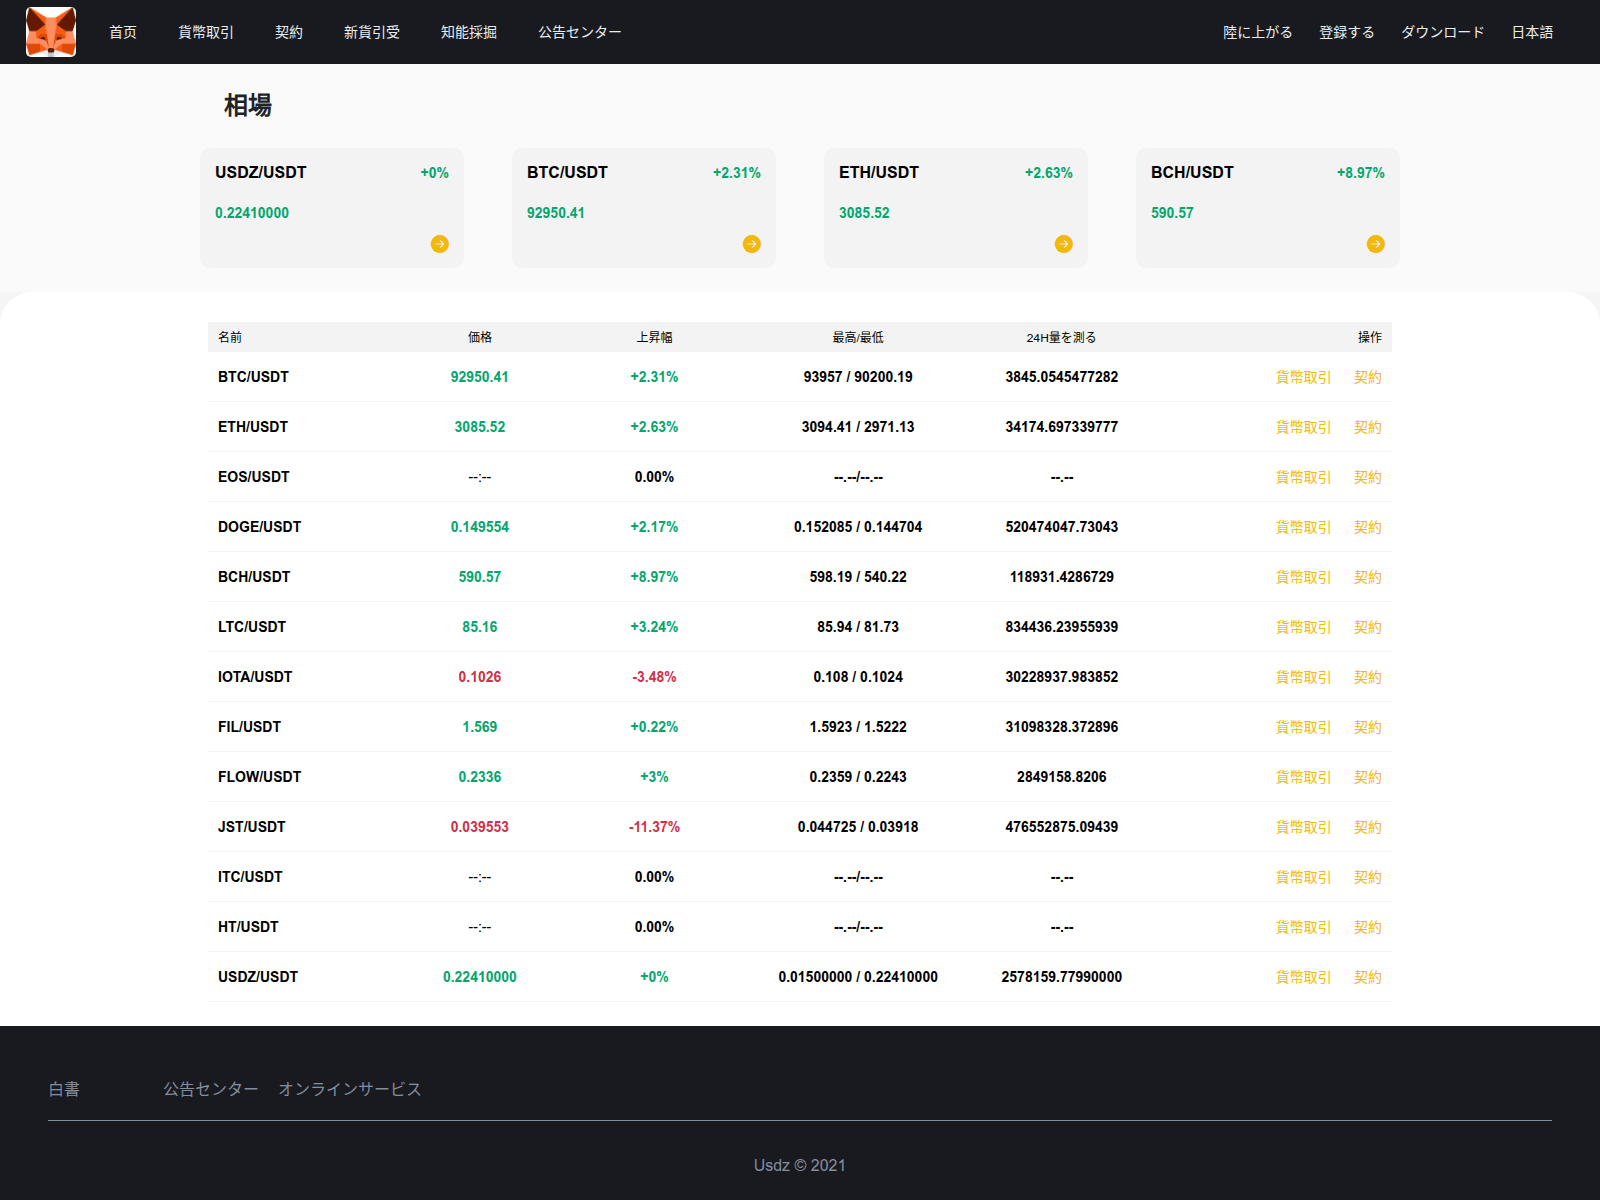This screenshot has width=1600, height=1200.
Task: Go to 首页 home menu
Action: coord(123,32)
